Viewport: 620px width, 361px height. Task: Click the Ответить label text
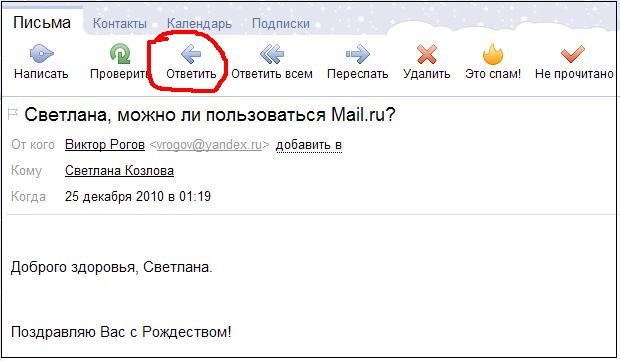pos(191,74)
